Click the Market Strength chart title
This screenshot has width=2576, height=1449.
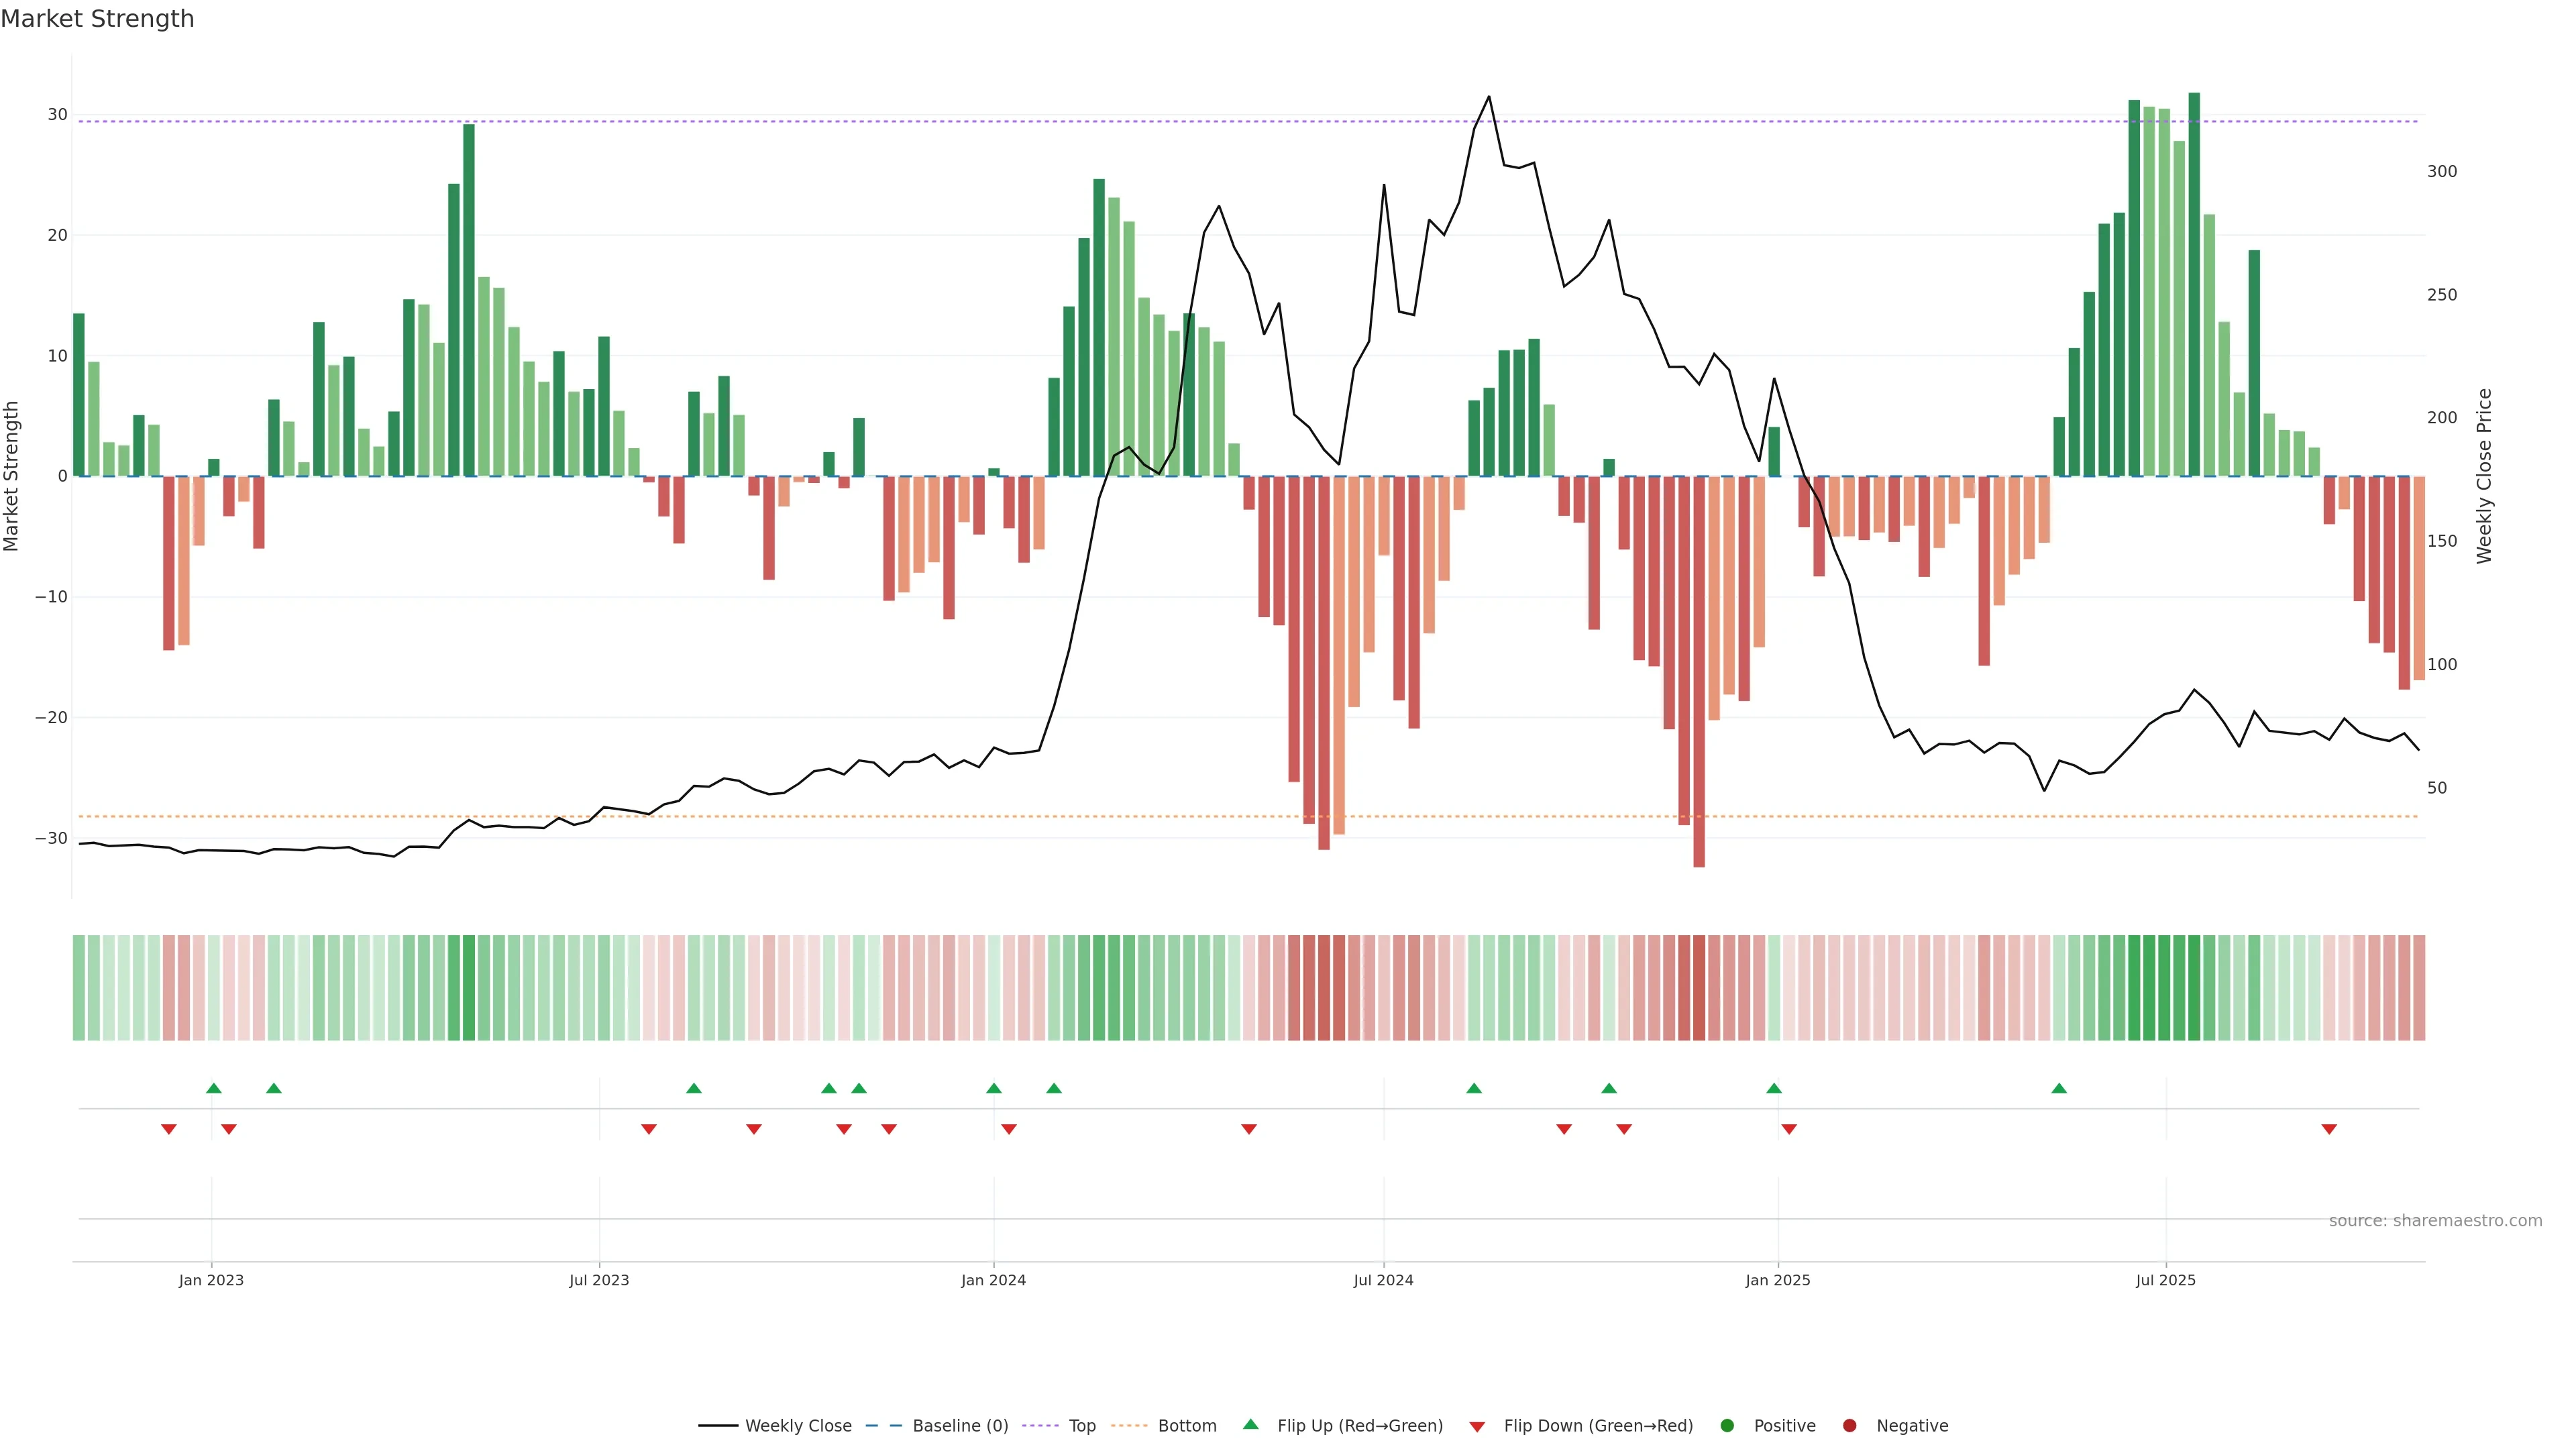tap(97, 19)
